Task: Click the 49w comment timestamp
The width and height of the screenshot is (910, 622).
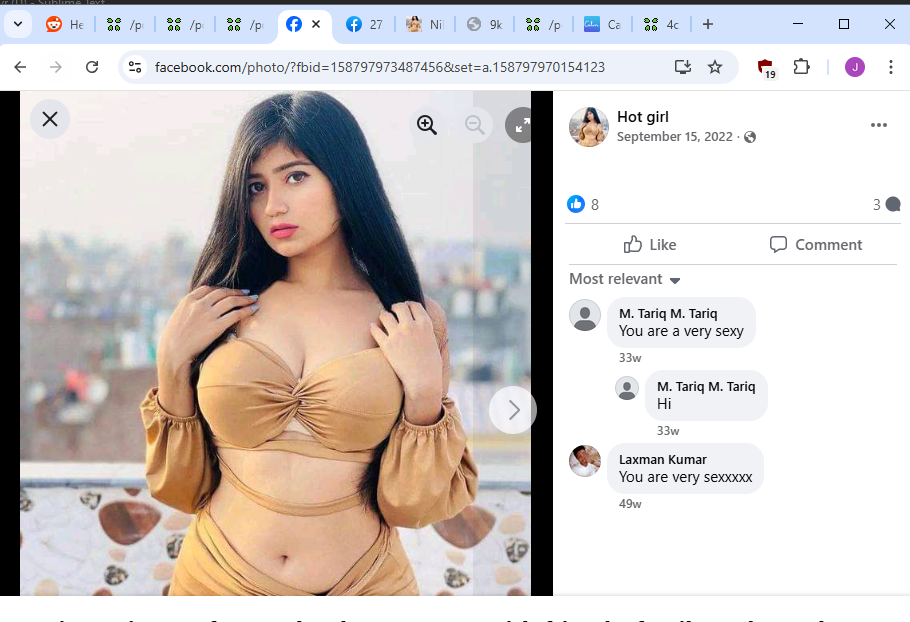Action: pos(630,504)
